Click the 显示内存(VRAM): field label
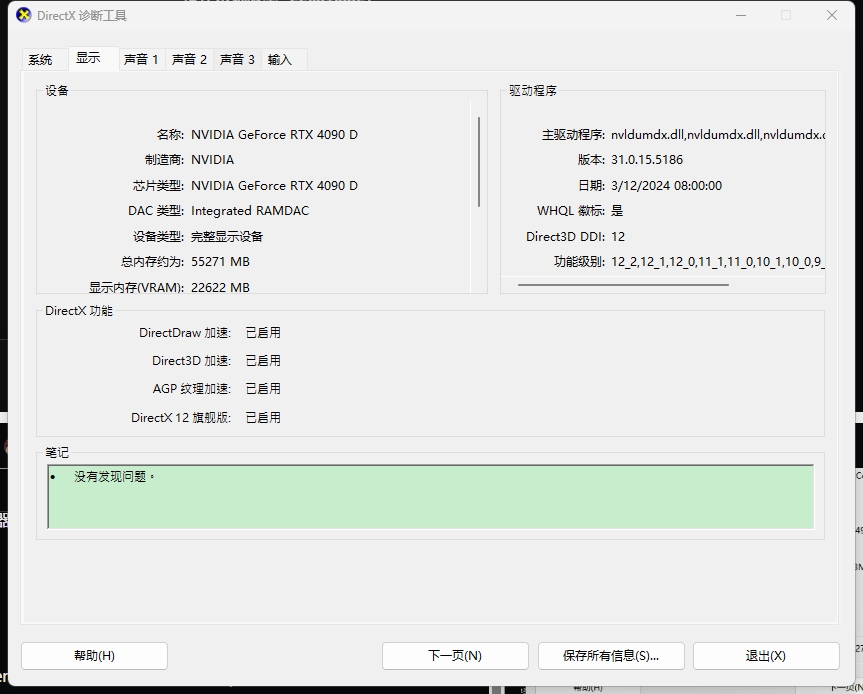Image resolution: width=863 pixels, height=694 pixels. pyautogui.click(x=136, y=287)
